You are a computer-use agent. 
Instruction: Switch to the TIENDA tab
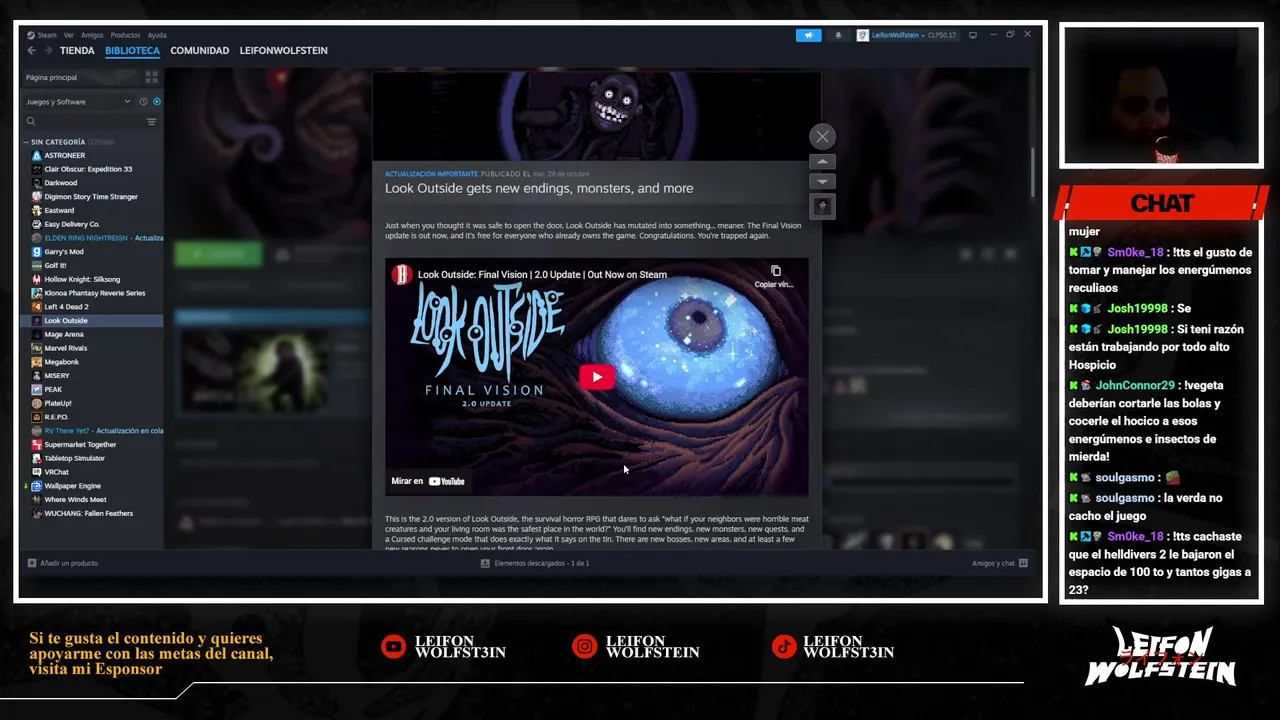77,50
